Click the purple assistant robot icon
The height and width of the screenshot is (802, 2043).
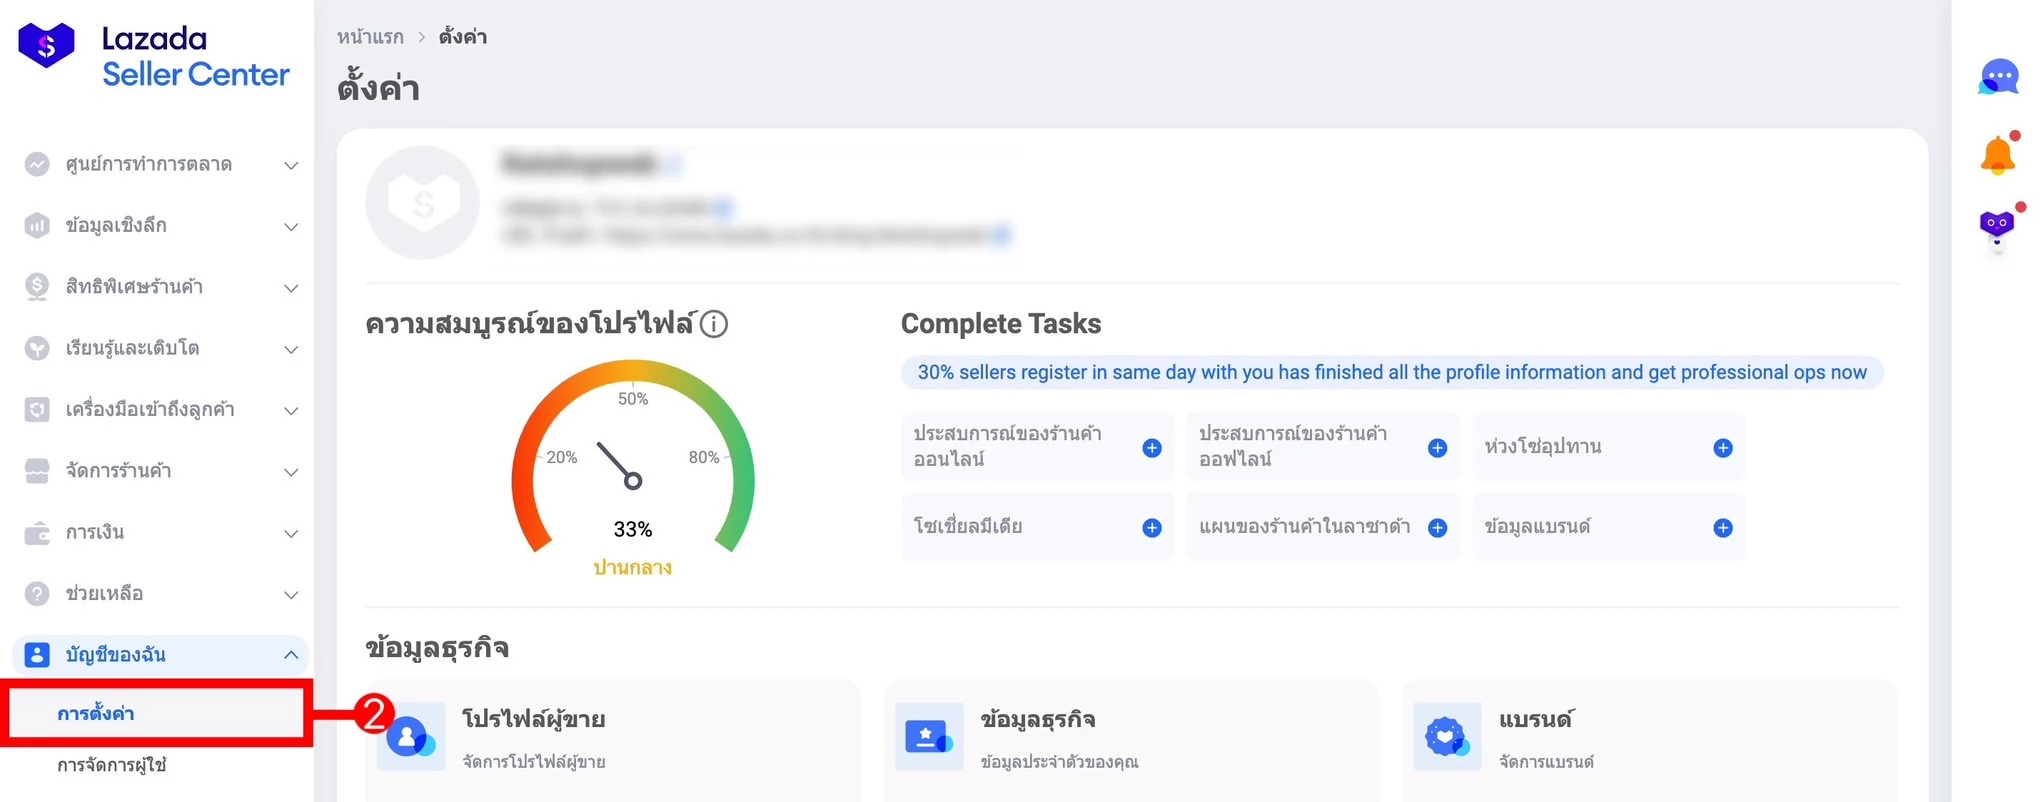click(x=1997, y=227)
